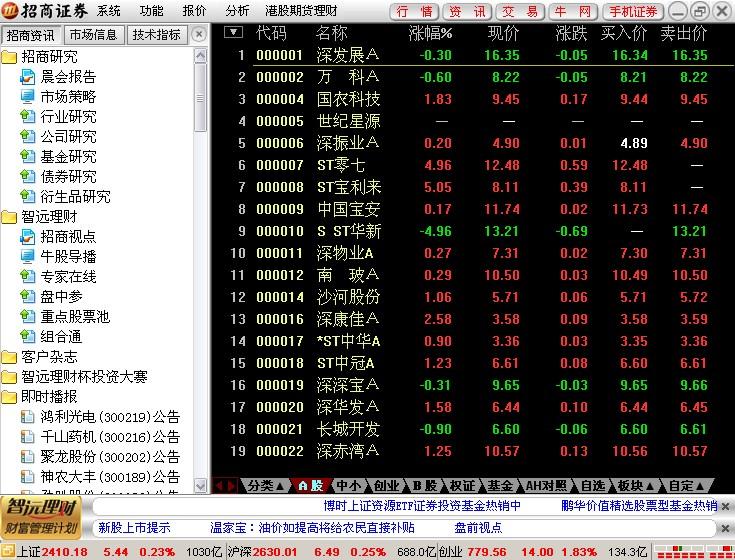Close the left information panel
Image resolution: width=735 pixels, height=560 pixels.
(199, 35)
